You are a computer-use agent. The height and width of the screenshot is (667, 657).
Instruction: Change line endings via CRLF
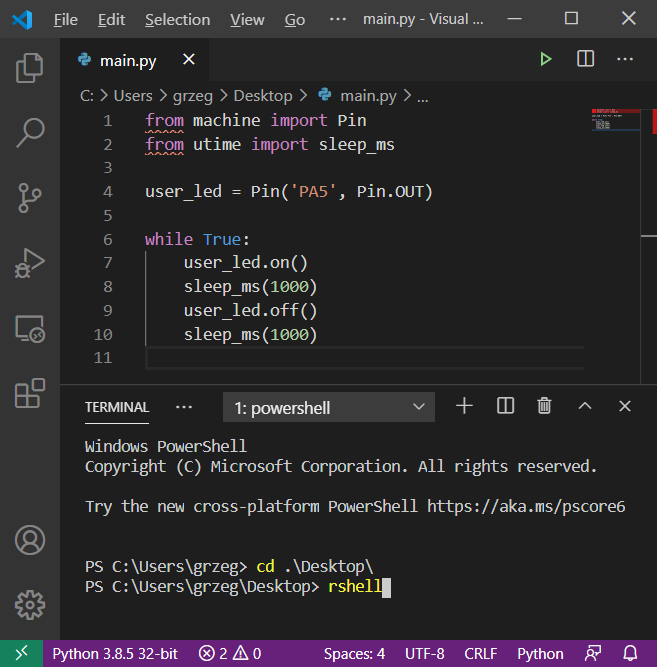[480, 653]
